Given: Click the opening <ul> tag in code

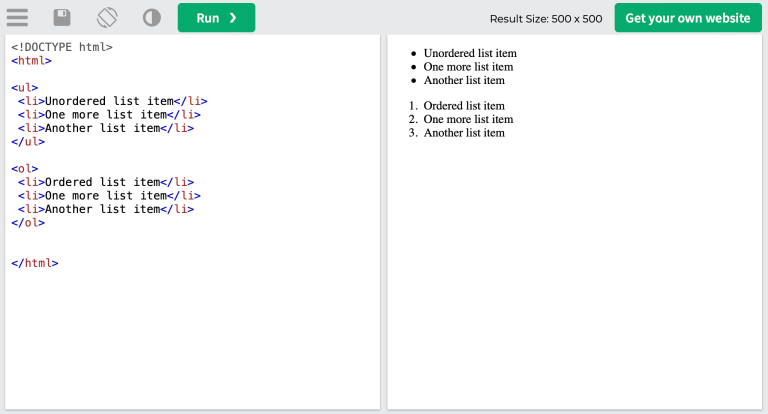Looking at the screenshot, I should click(x=28, y=87).
